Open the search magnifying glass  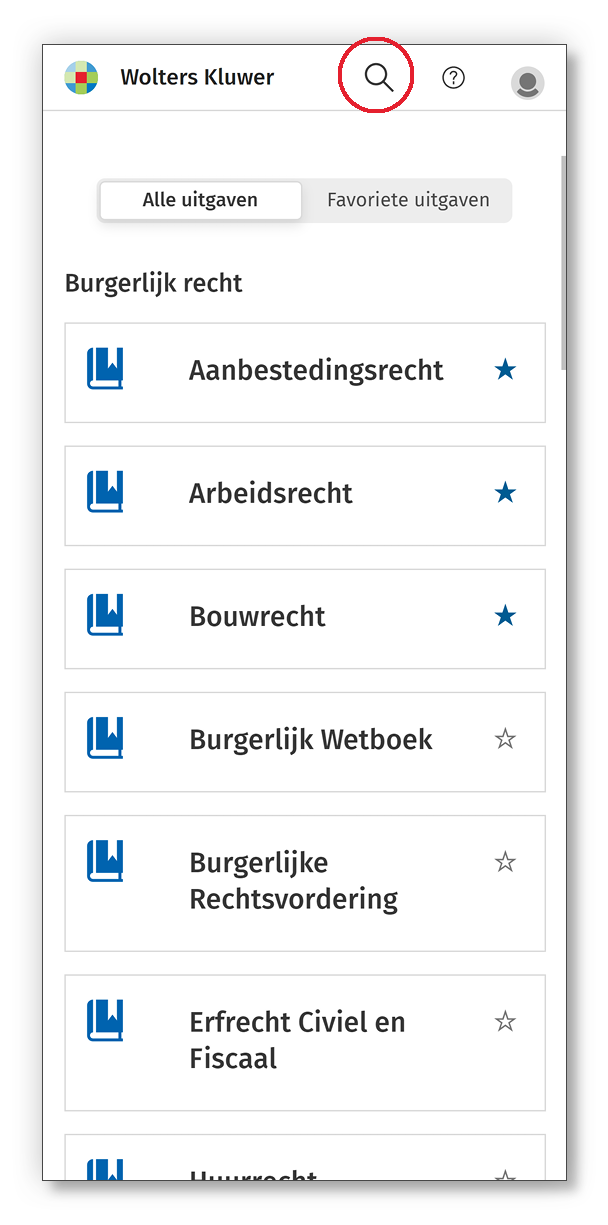tap(378, 77)
